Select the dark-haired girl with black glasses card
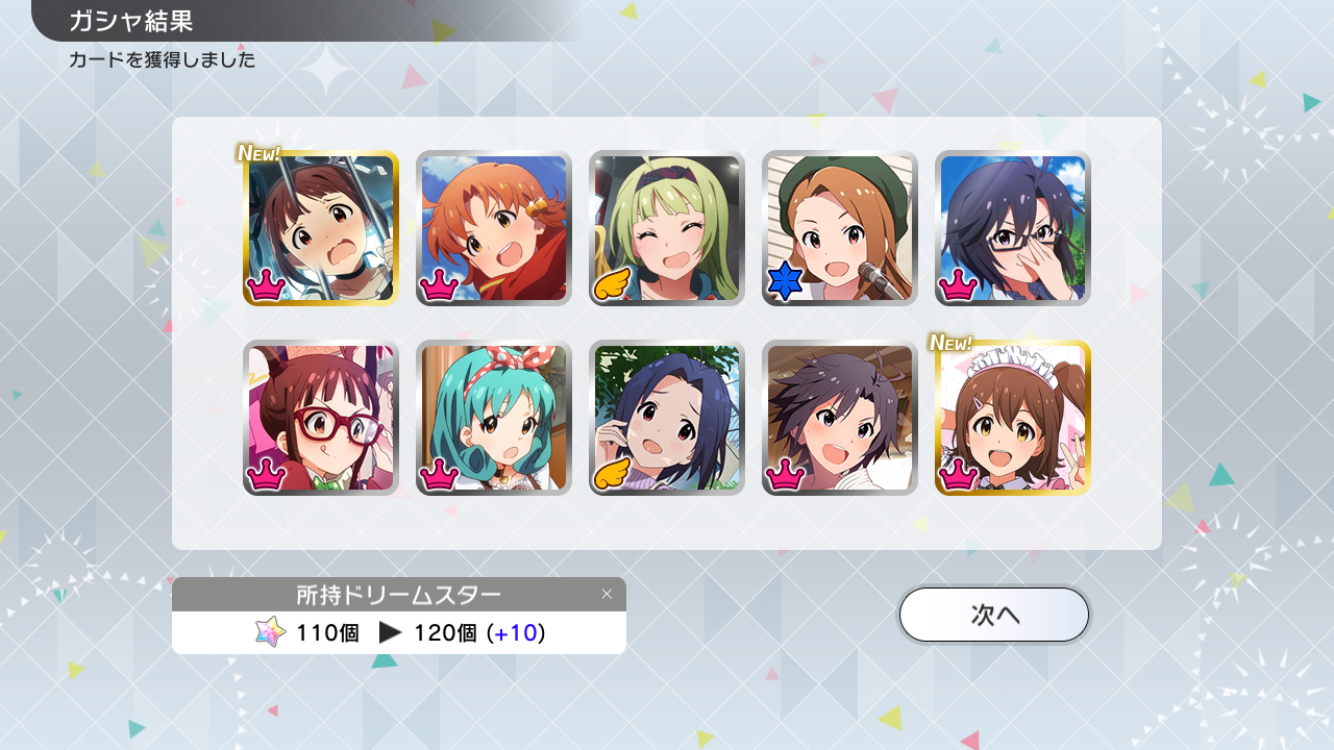 tap(1012, 228)
